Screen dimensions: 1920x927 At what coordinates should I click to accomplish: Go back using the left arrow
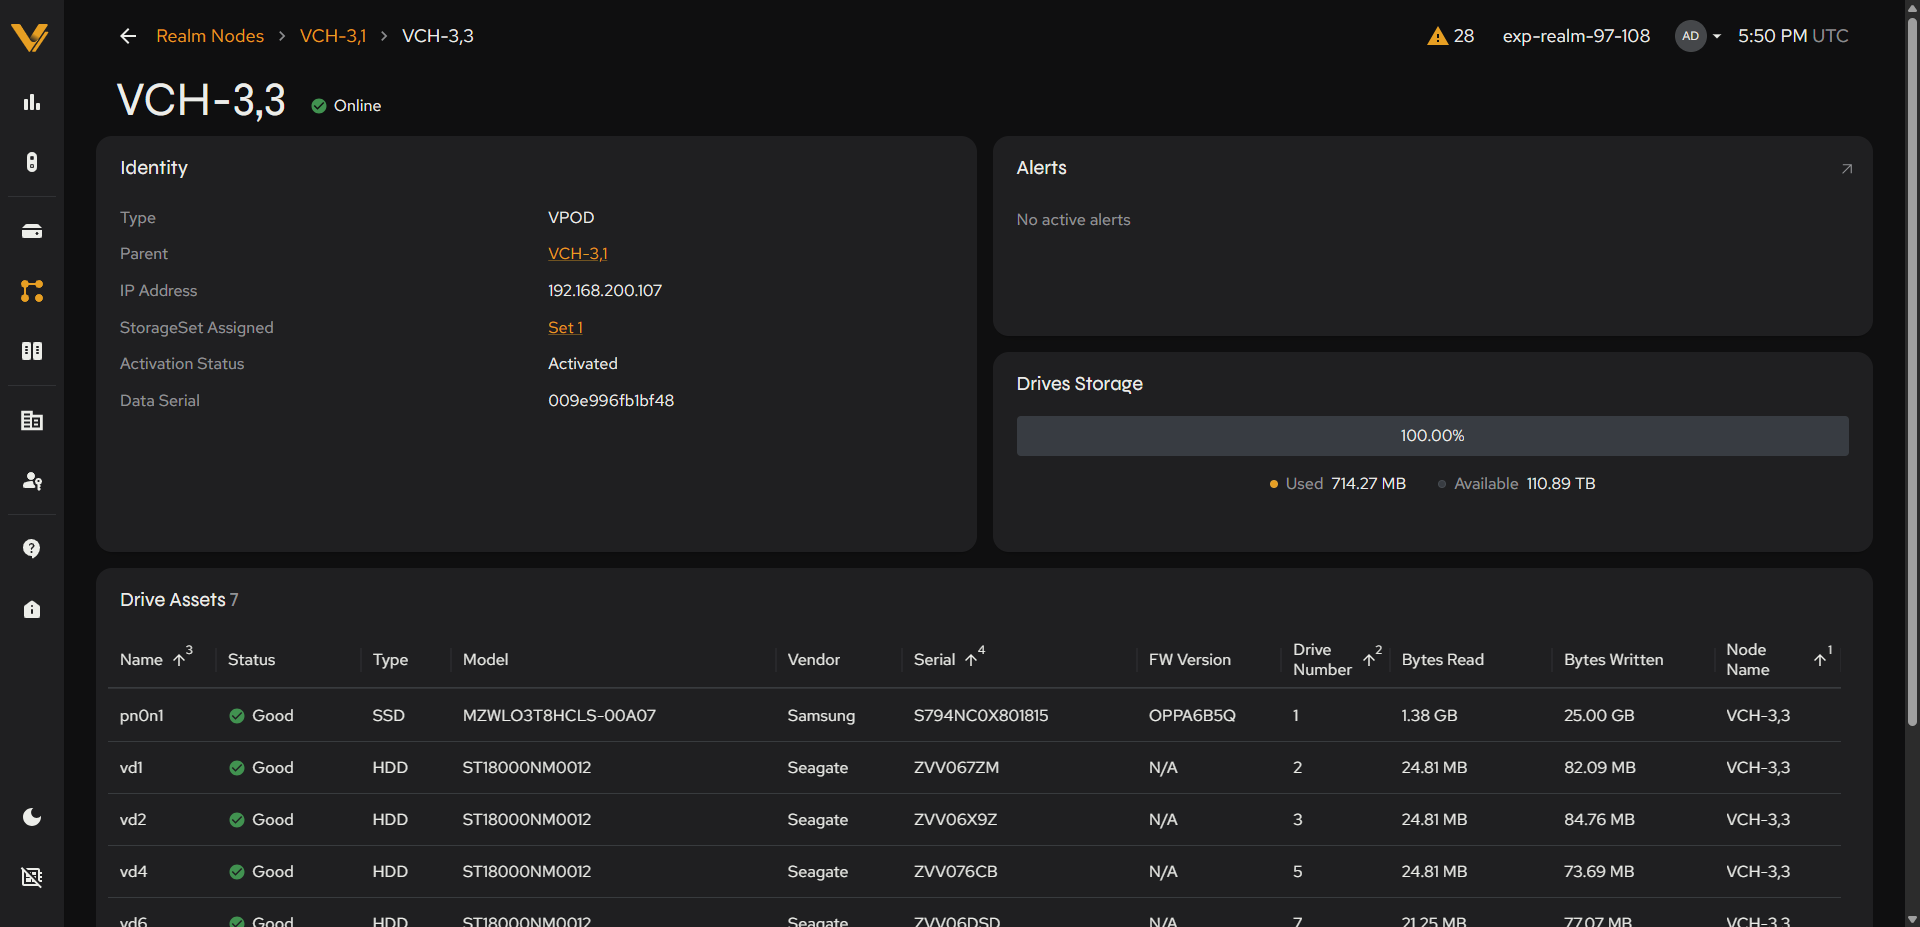click(128, 36)
